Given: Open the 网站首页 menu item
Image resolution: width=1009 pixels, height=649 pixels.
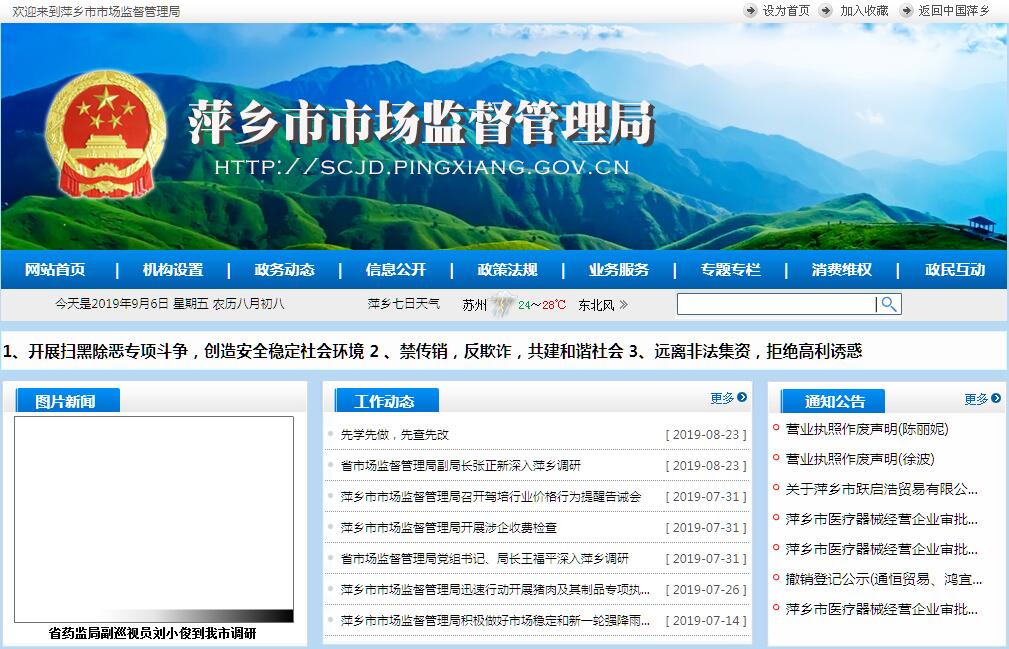Looking at the screenshot, I should pos(55,270).
